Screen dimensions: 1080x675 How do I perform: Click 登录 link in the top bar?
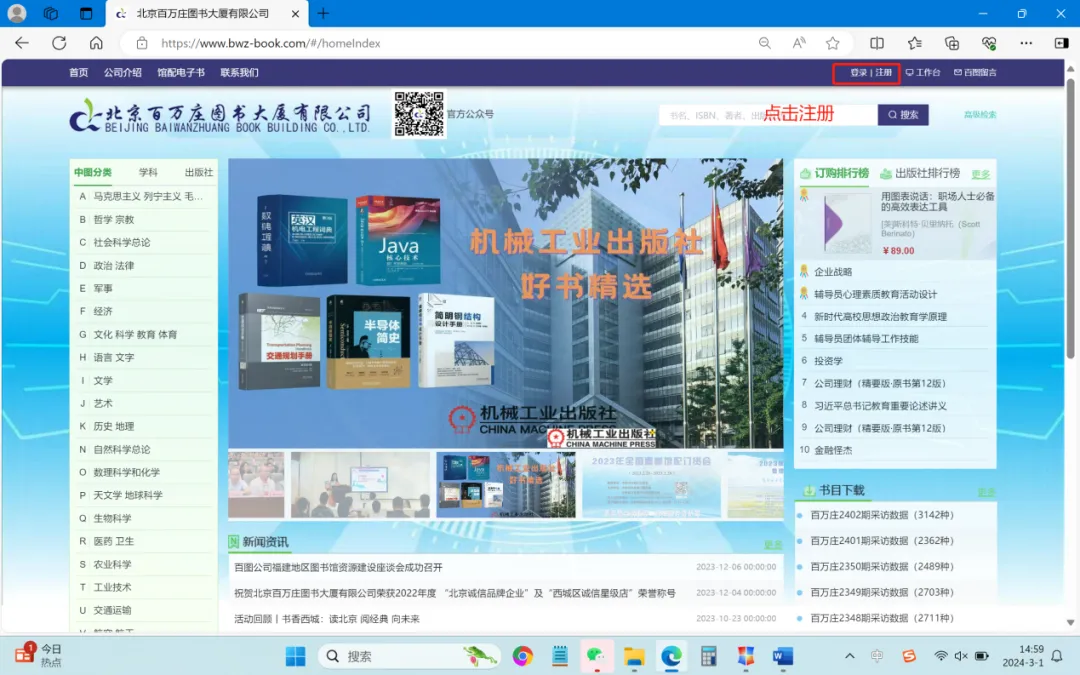click(x=858, y=72)
